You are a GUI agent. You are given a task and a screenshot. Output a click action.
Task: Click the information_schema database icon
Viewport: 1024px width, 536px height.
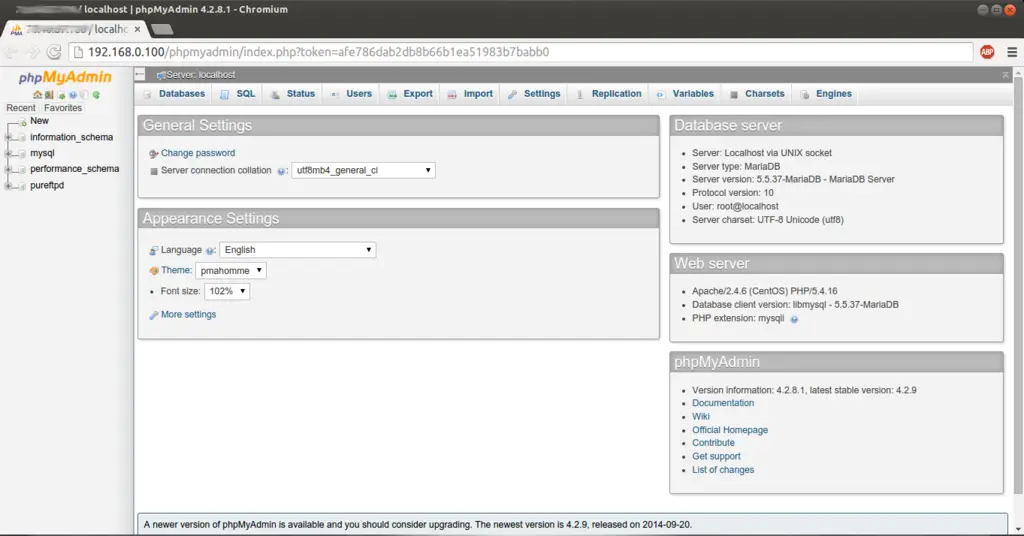pos(22,138)
